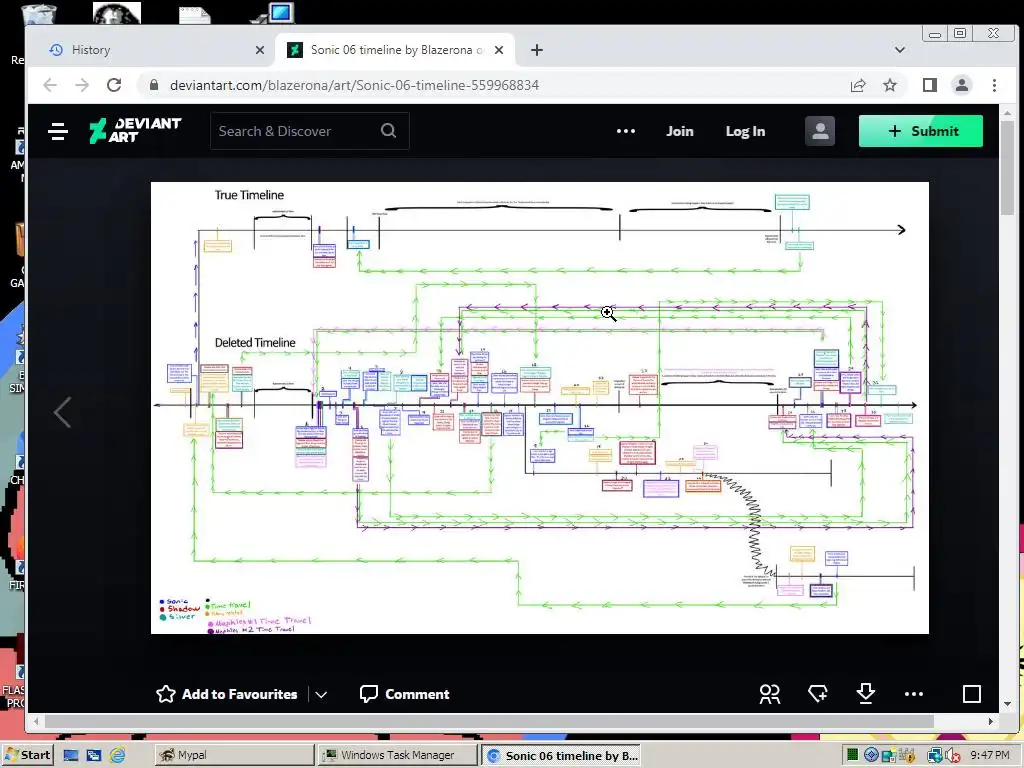The image size is (1024, 768).
Task: Toggle fullscreen view icon
Action: 971,694
